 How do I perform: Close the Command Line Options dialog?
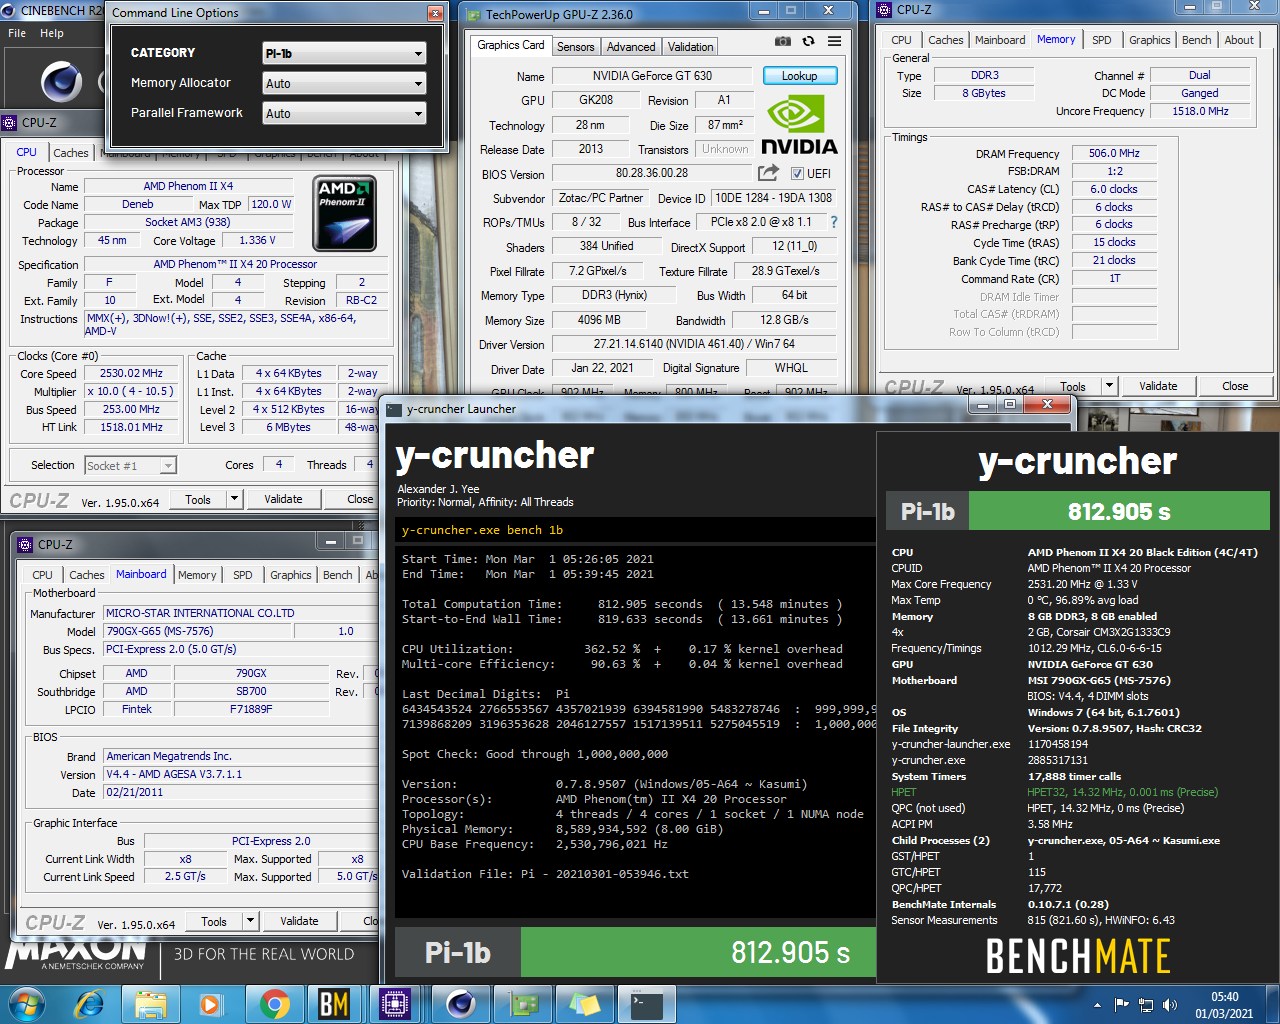[x=434, y=13]
